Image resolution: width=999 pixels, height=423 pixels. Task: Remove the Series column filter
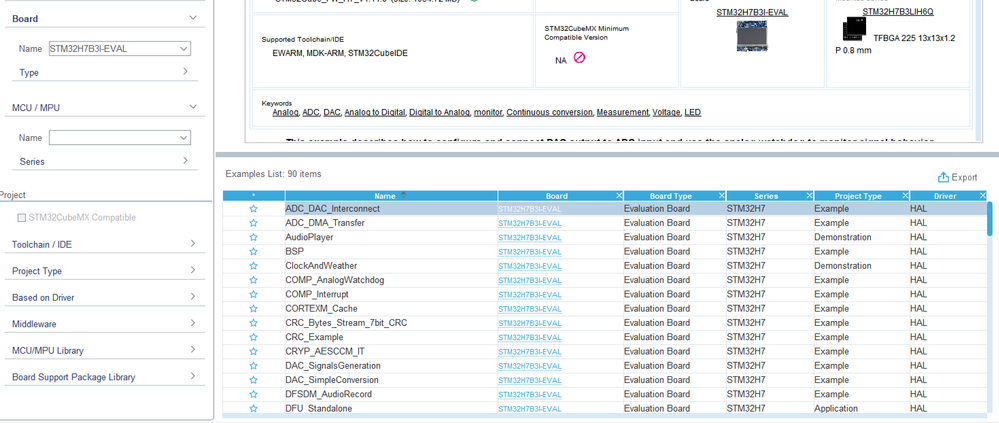coord(809,196)
